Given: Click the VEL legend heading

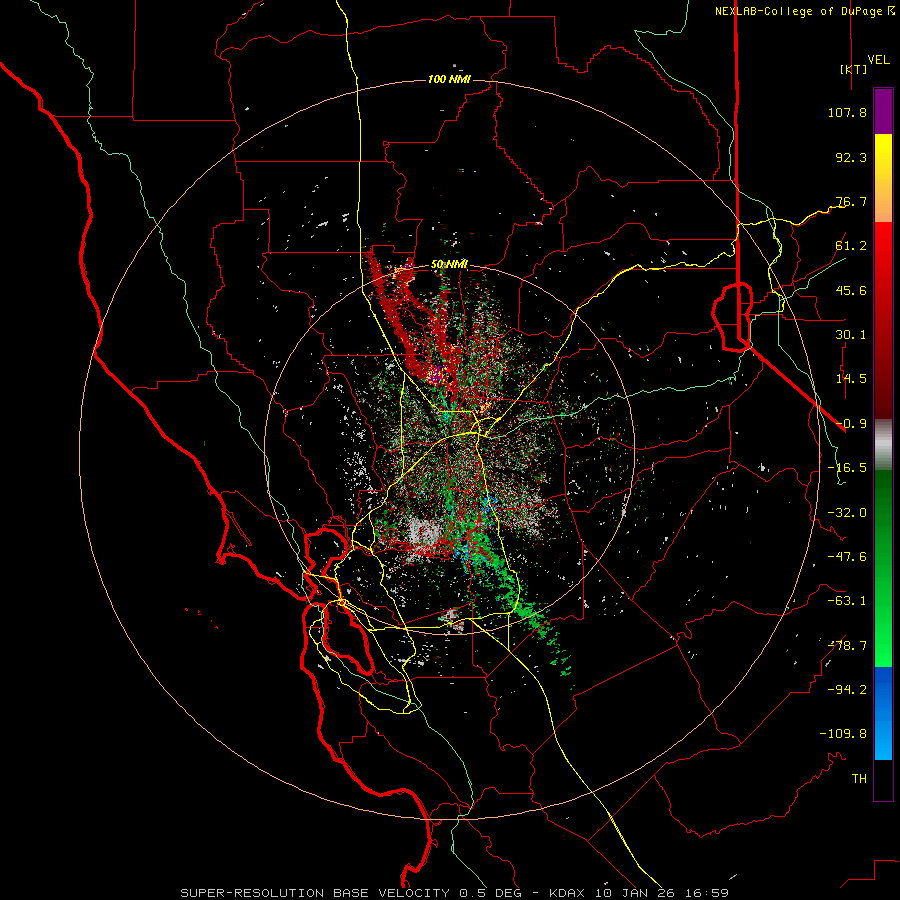Looking at the screenshot, I should 878,59.
